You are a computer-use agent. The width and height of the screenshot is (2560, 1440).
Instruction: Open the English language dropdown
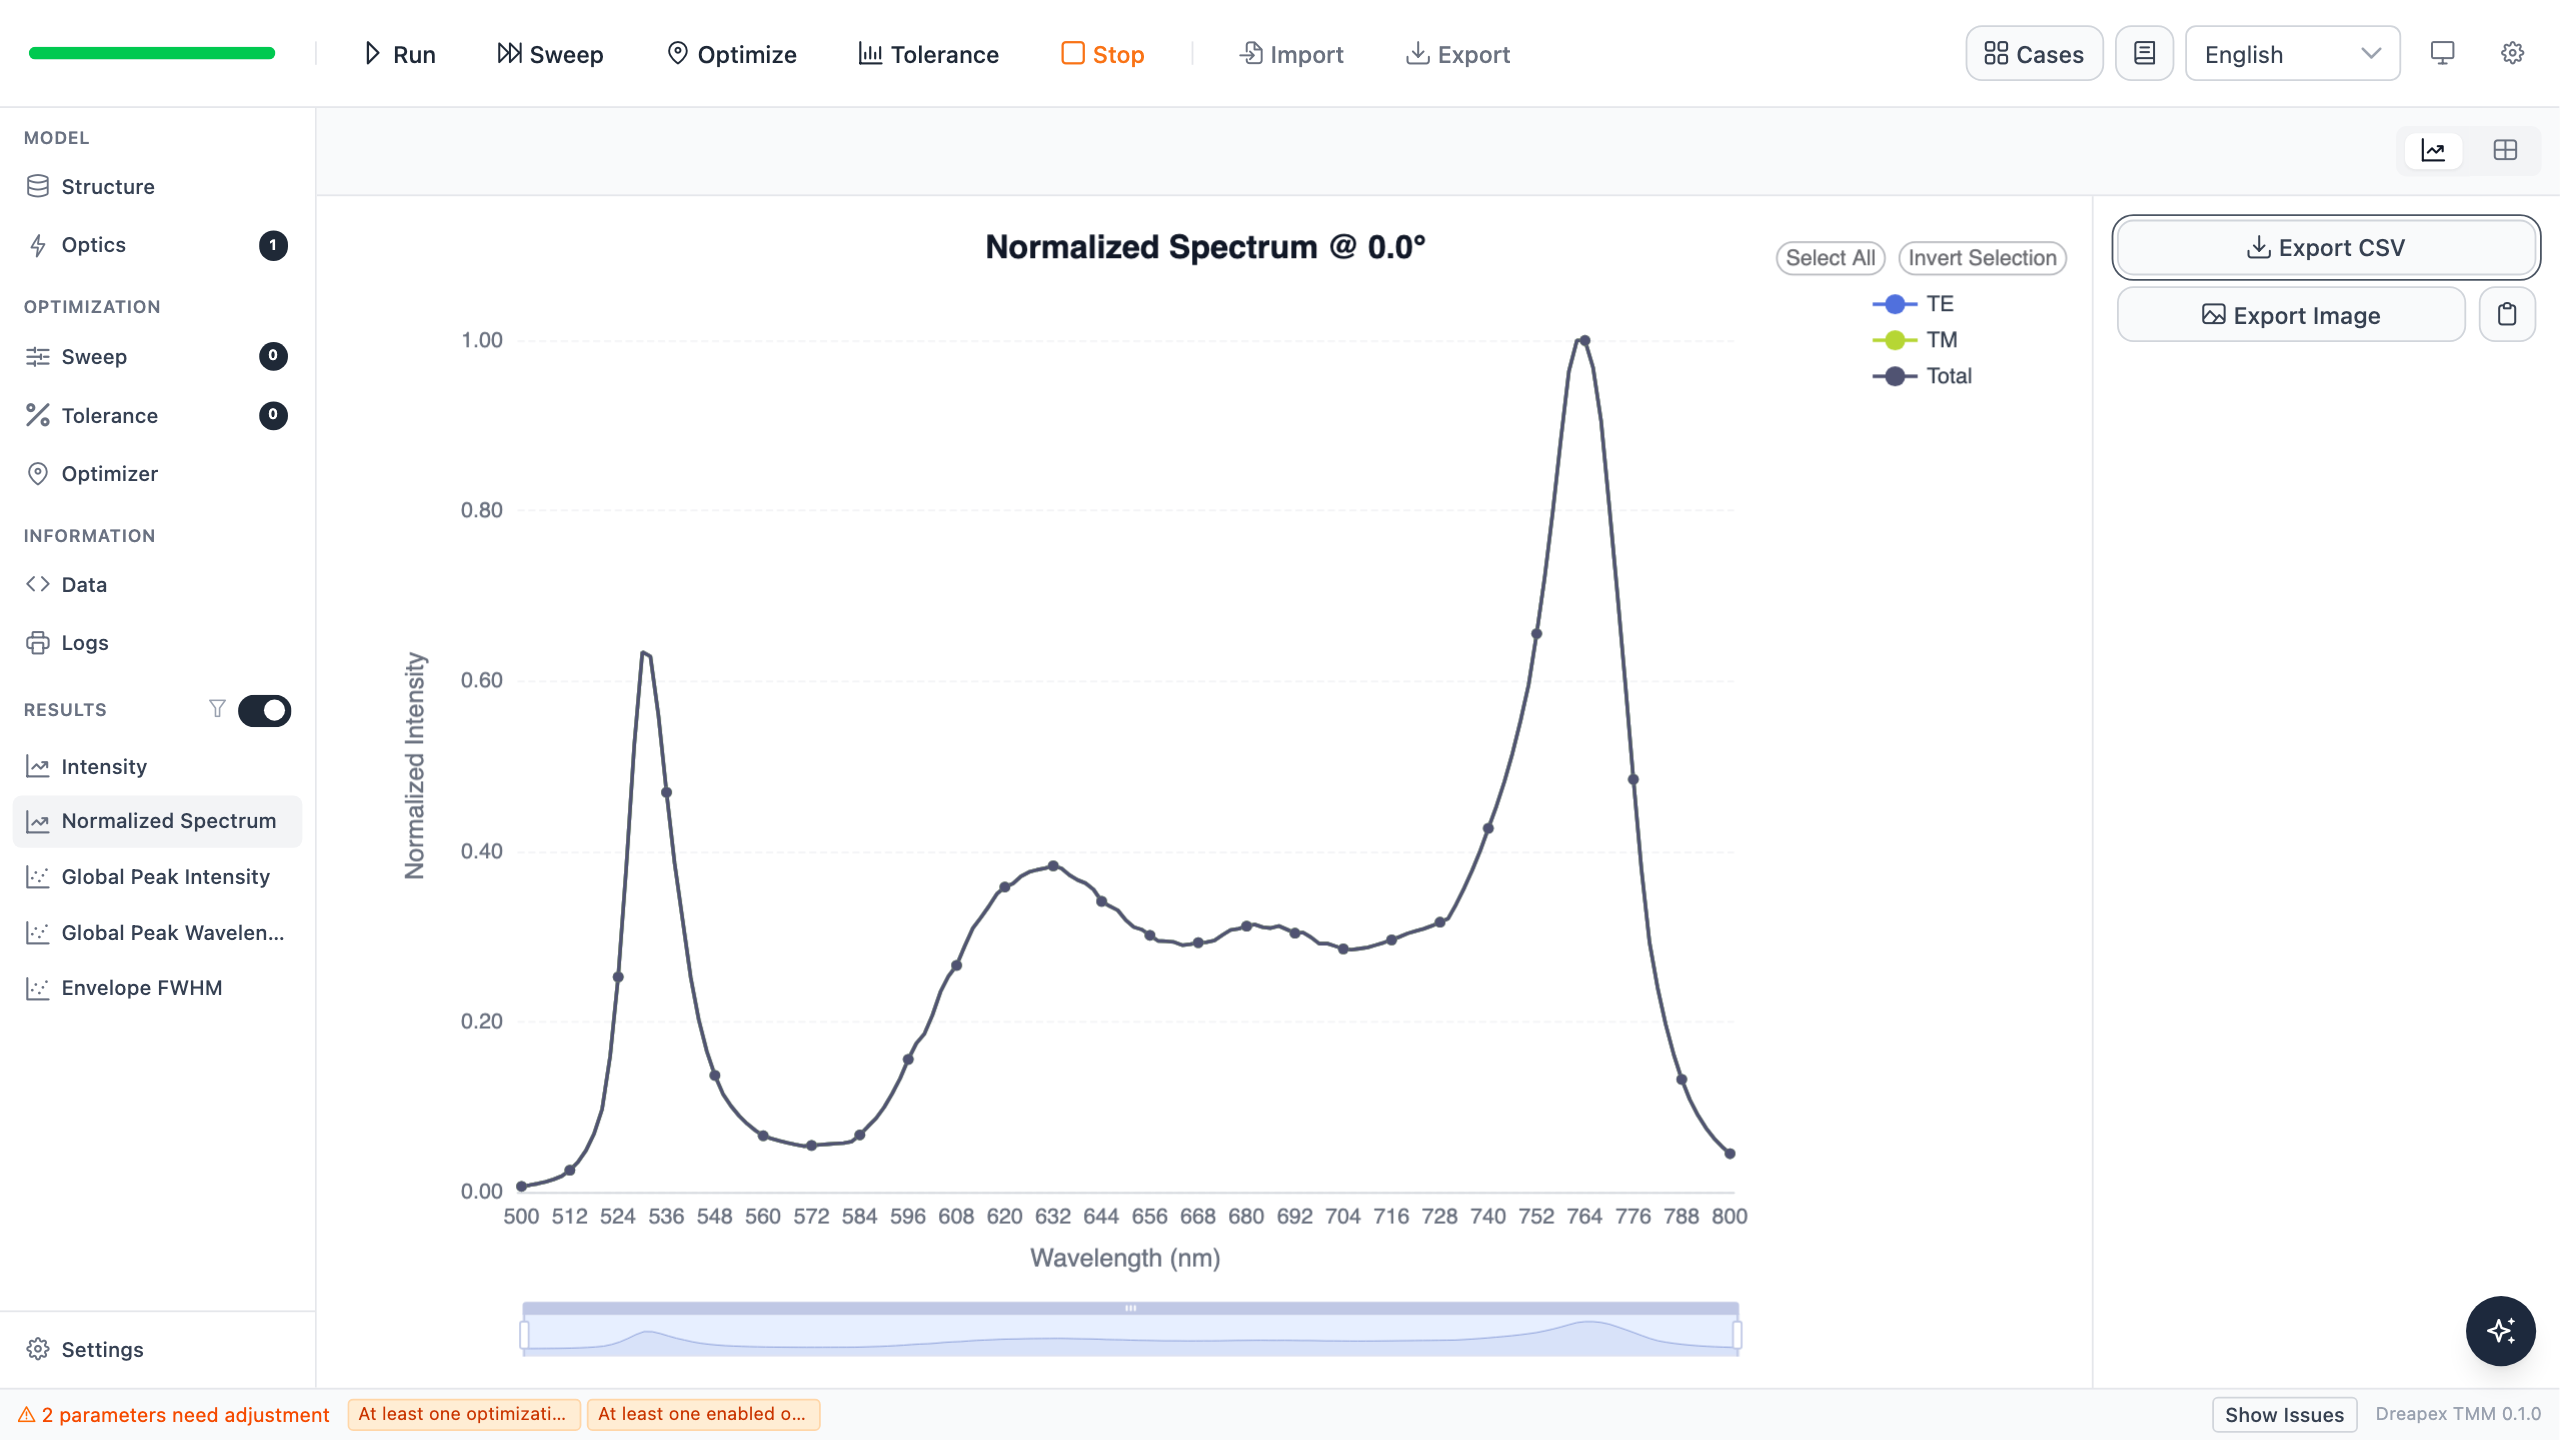[x=2292, y=54]
